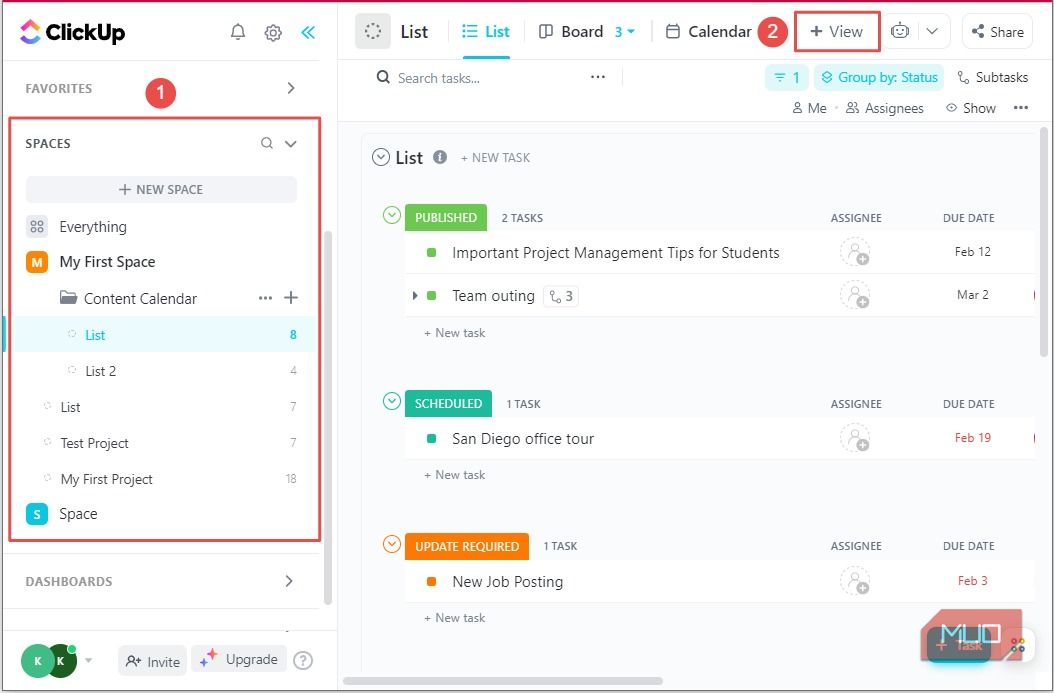The width and height of the screenshot is (1054, 693).
Task: Open the Board view dropdown arrow
Action: point(631,32)
